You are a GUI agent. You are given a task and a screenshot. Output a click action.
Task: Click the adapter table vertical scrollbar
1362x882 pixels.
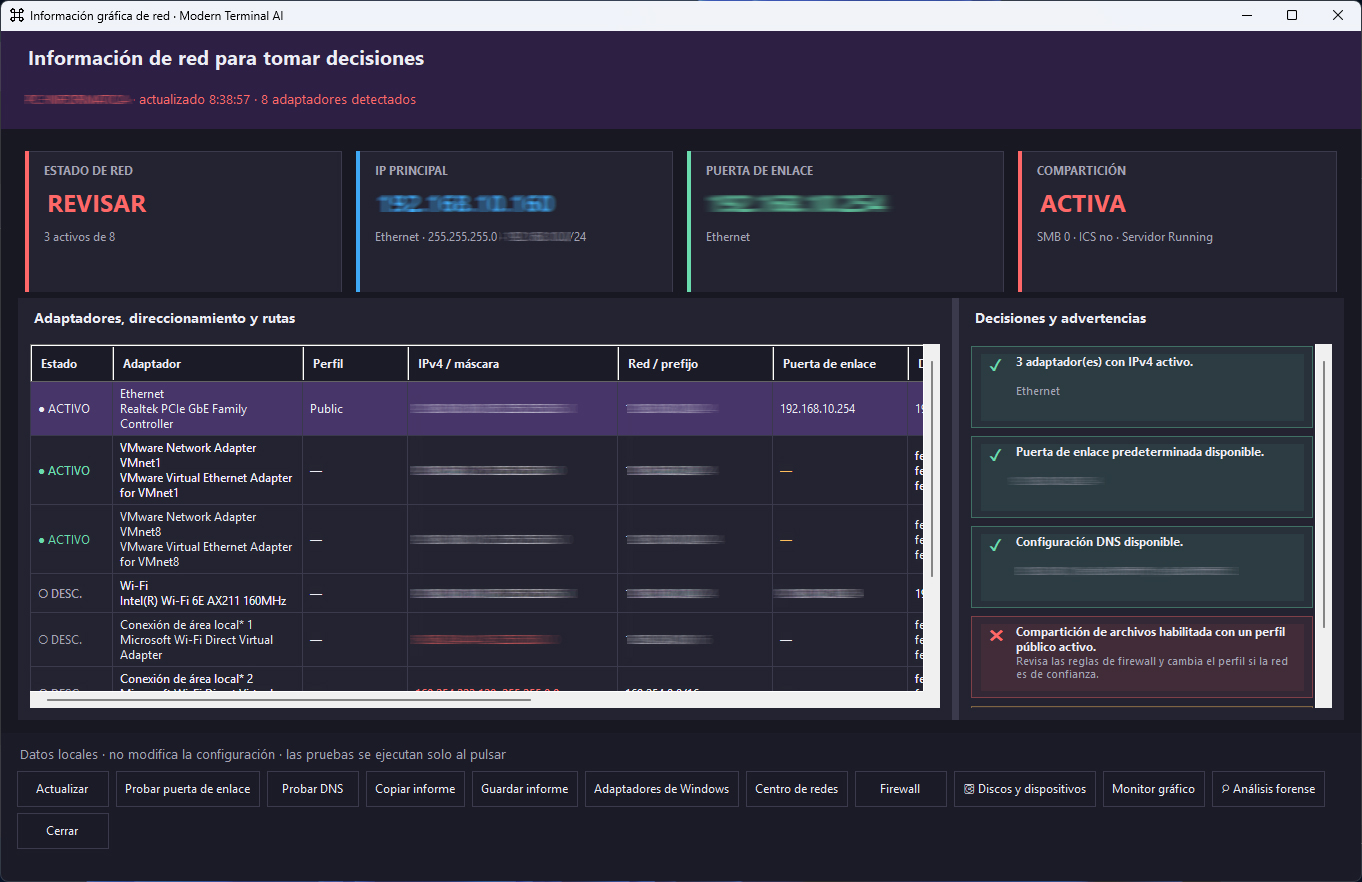(x=932, y=470)
